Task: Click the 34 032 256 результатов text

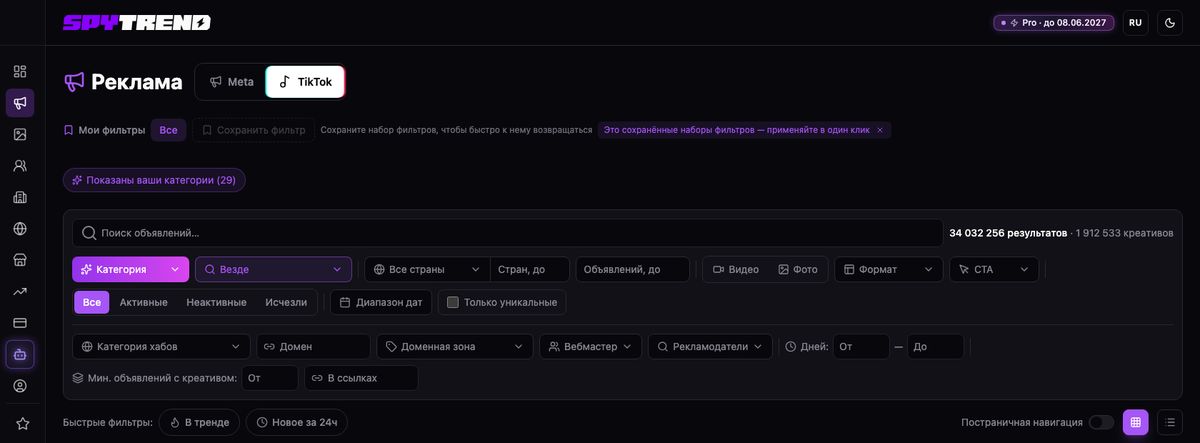Action: (x=1008, y=233)
